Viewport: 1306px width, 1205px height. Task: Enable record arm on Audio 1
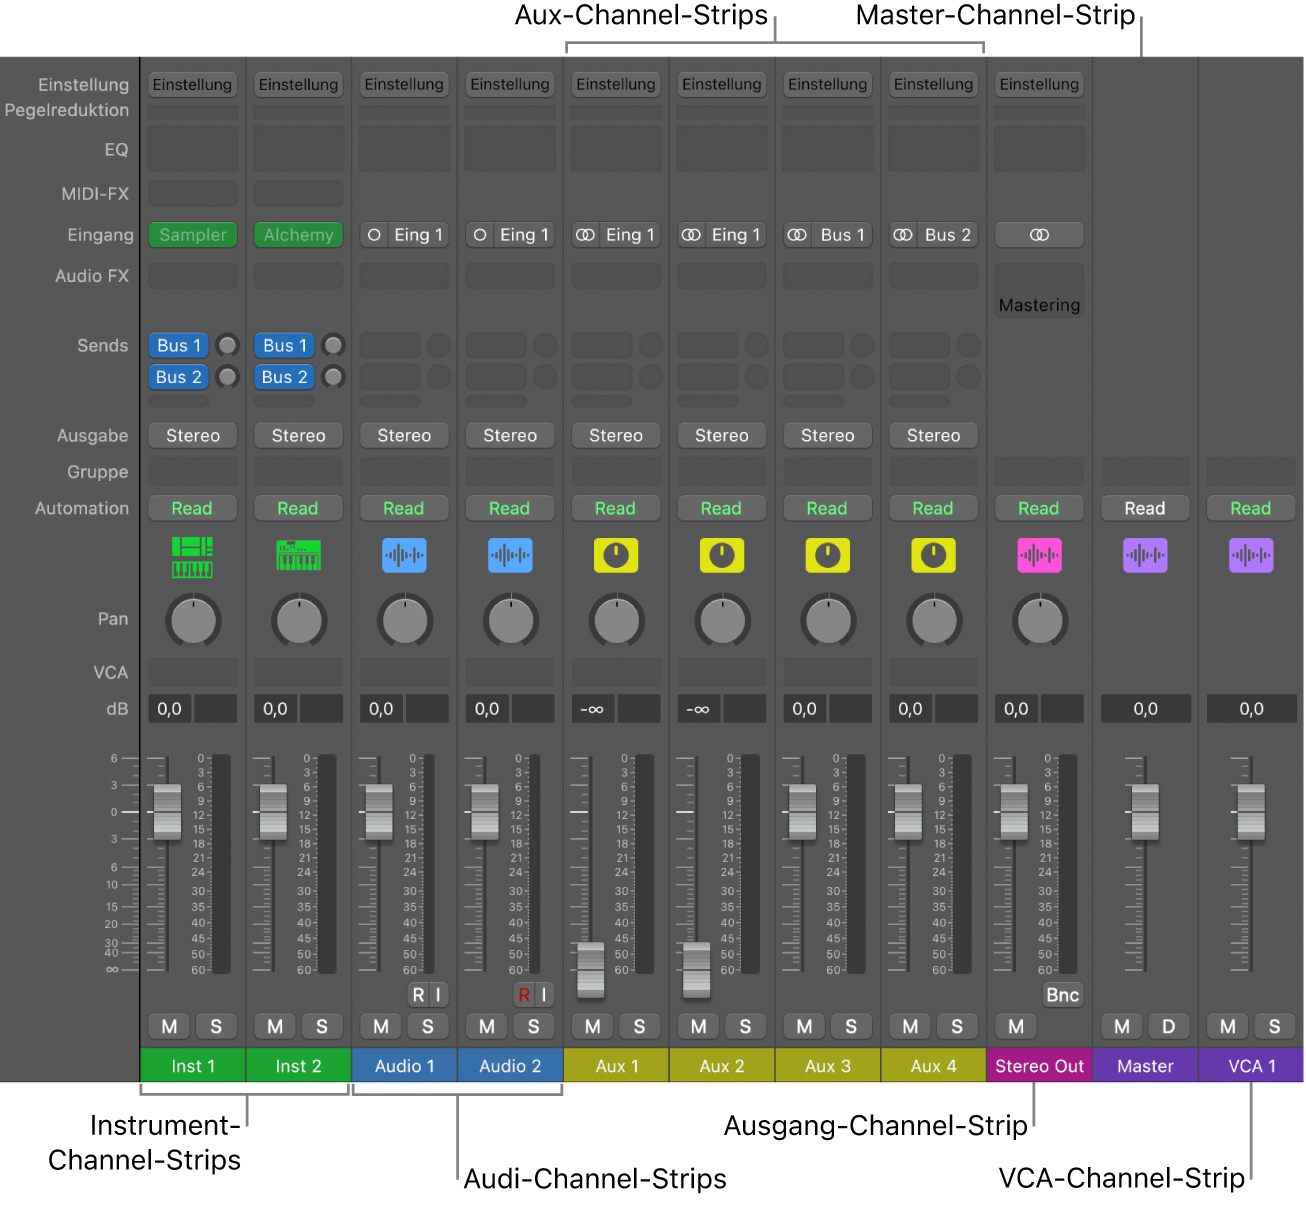417,994
